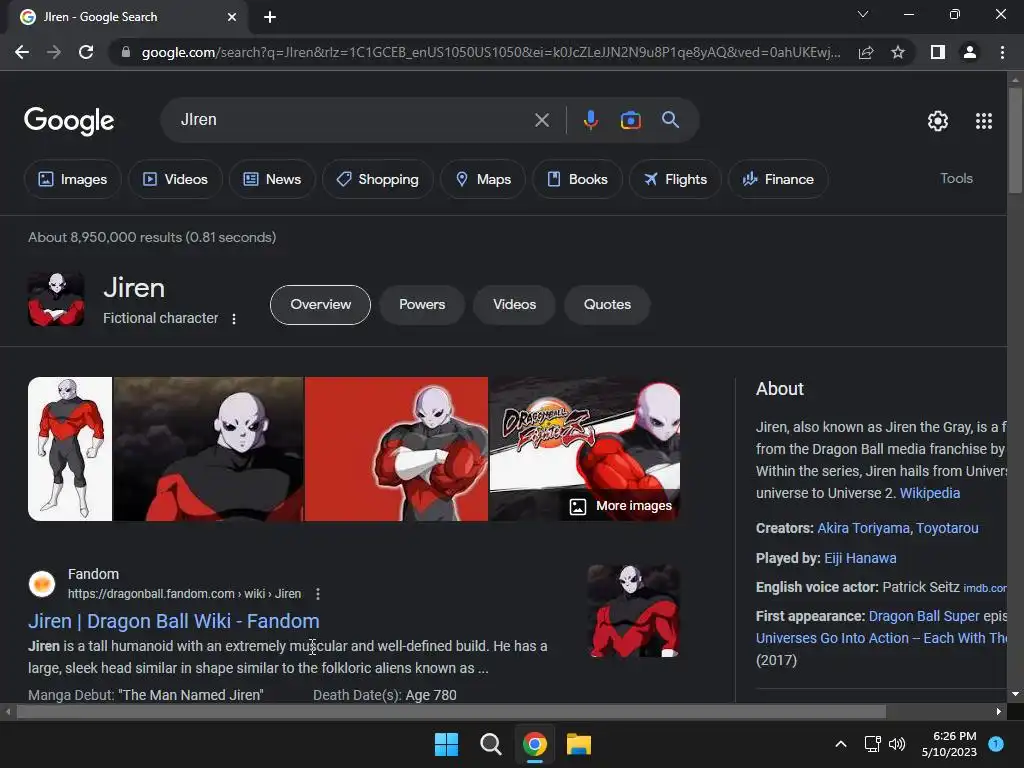Open a new browser tab
The width and height of the screenshot is (1024, 768).
pyautogui.click(x=270, y=17)
